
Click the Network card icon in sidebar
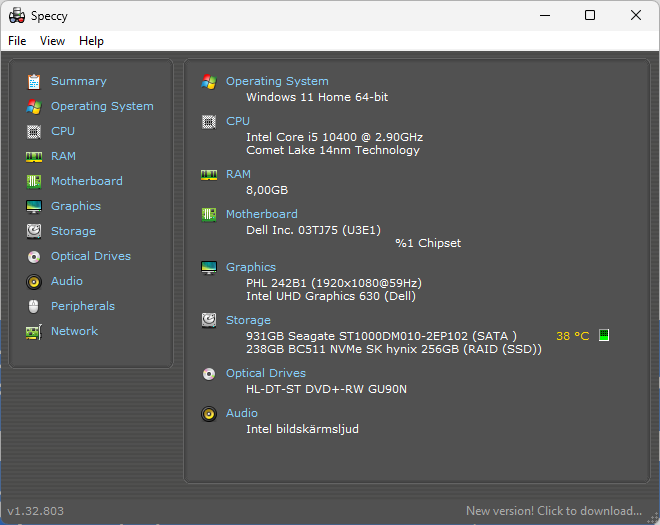[34, 331]
